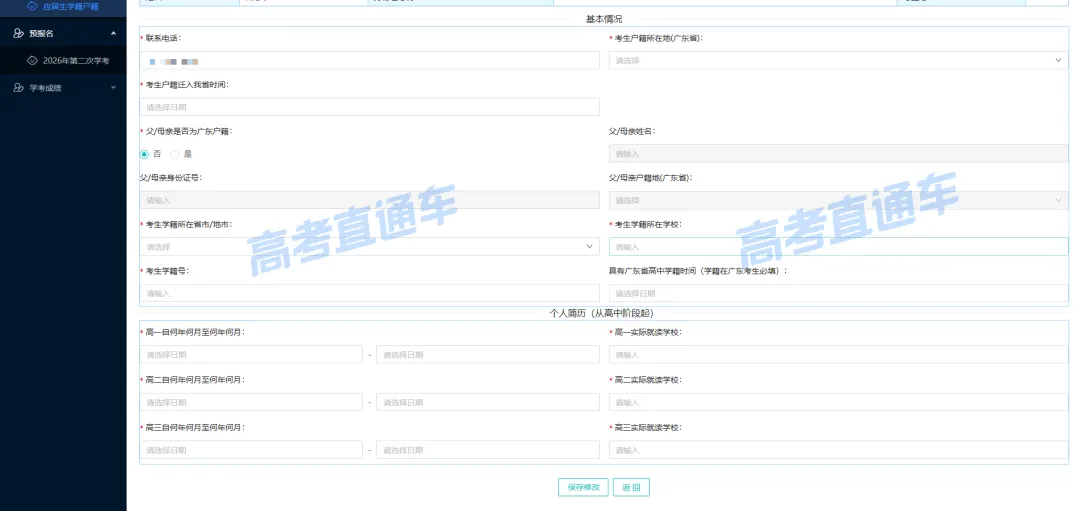Image resolution: width=1080 pixels, height=511 pixels.
Task: Pick the 高三 start date field
Action: click(x=251, y=450)
